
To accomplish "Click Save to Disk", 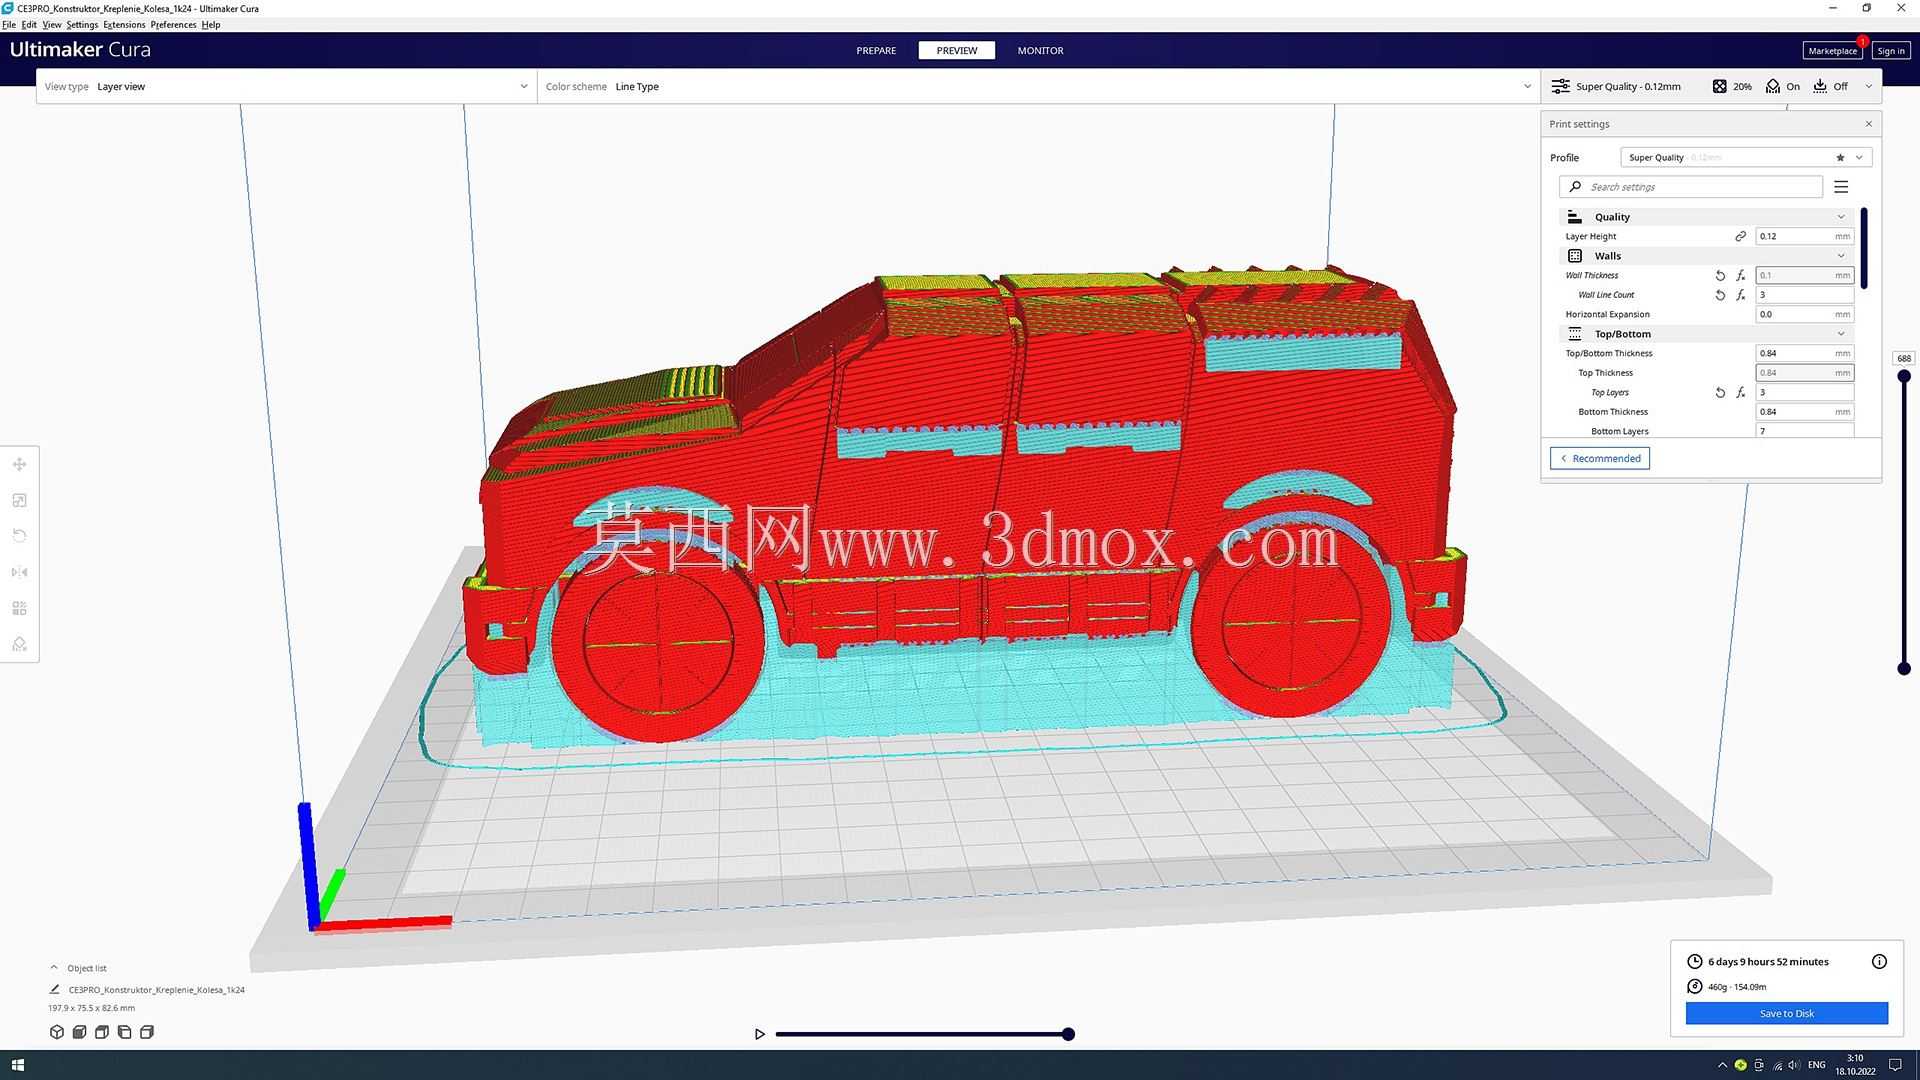I will coord(1787,1013).
